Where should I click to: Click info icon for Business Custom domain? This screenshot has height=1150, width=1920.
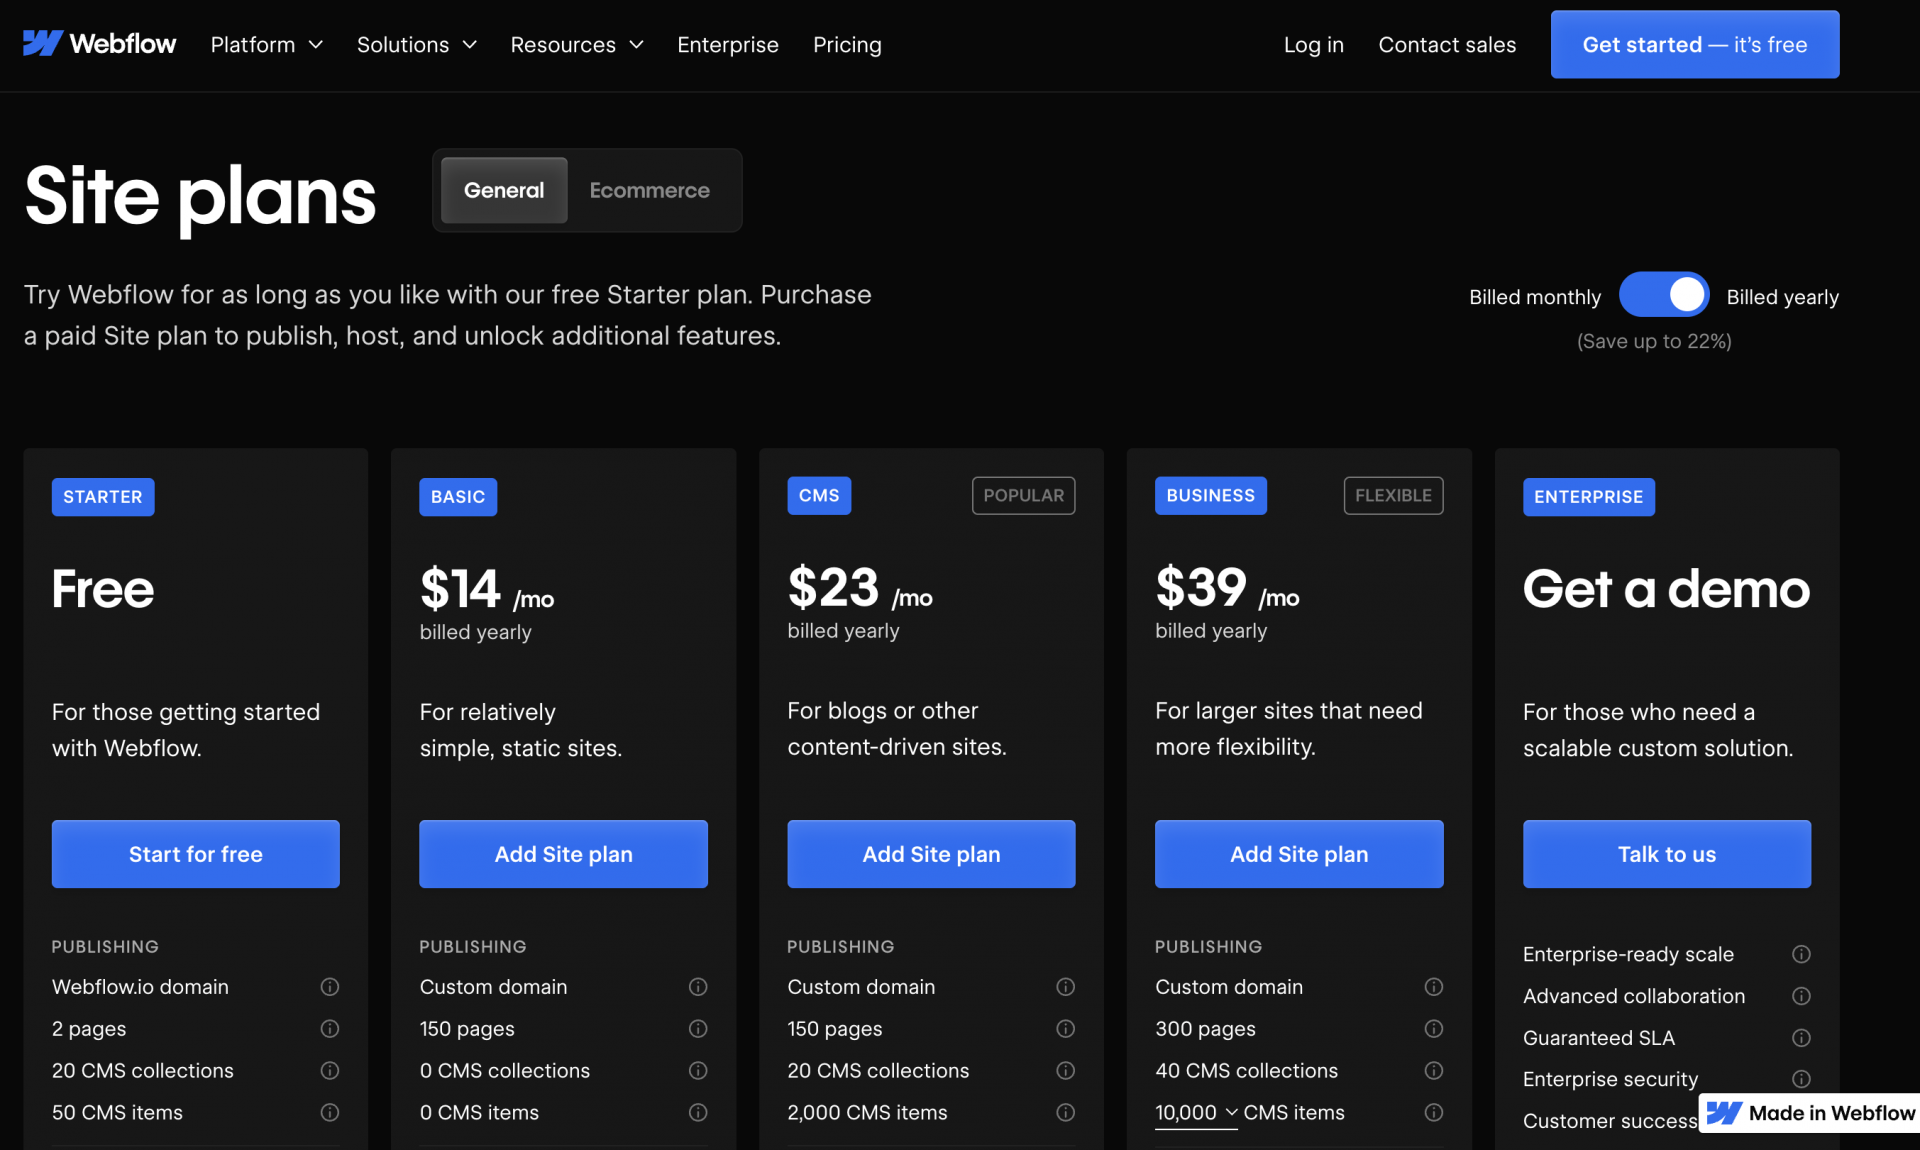pyautogui.click(x=1433, y=987)
